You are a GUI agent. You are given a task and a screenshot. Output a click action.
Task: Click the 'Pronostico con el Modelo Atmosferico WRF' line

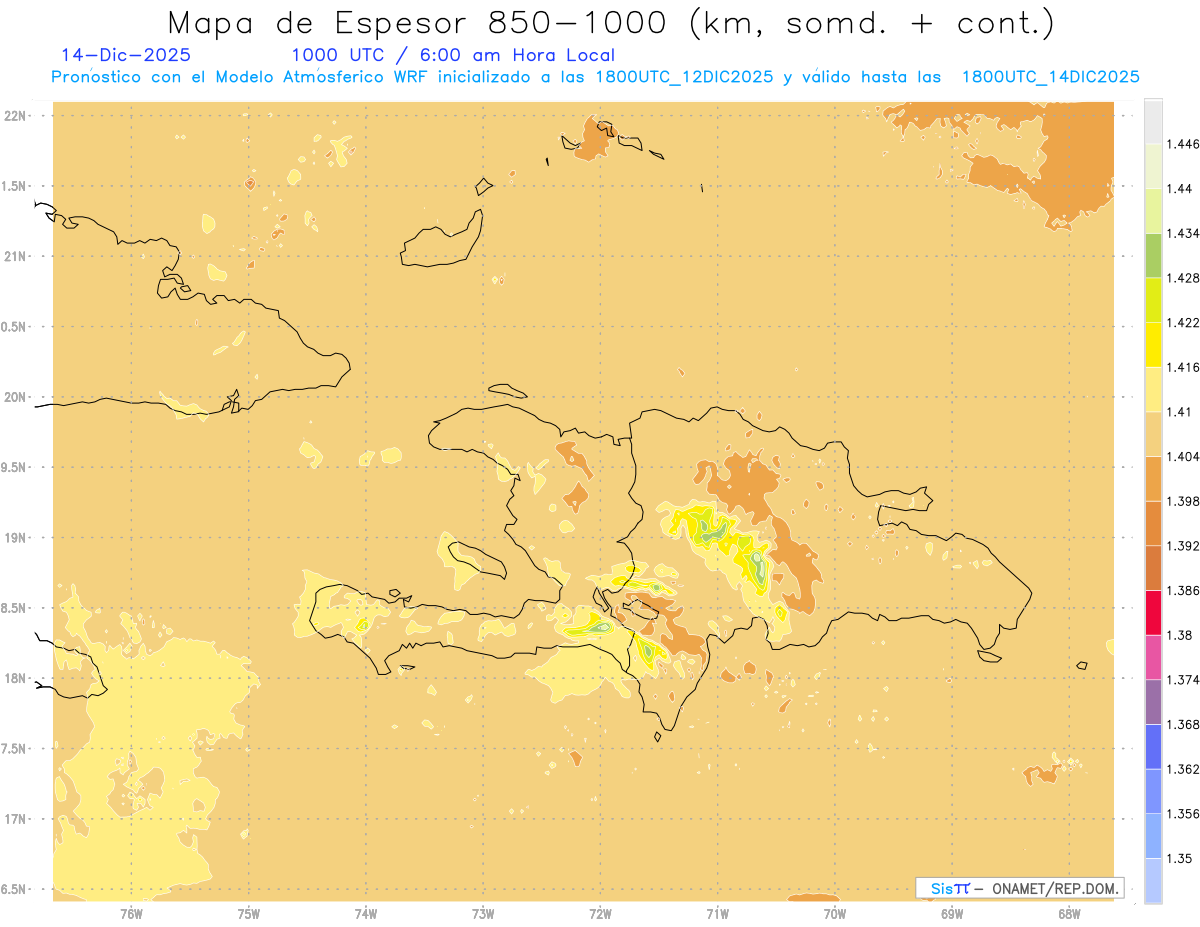(242, 77)
